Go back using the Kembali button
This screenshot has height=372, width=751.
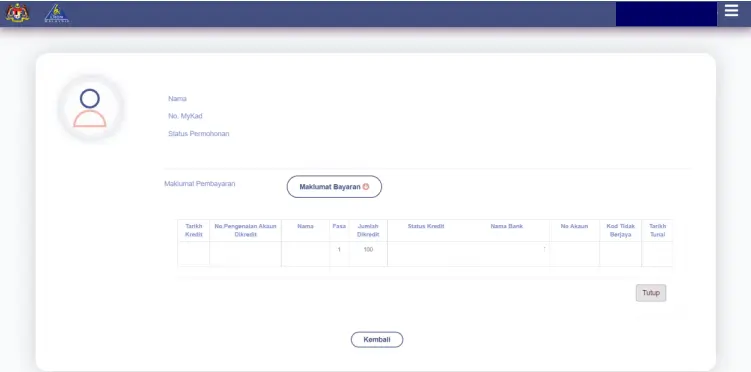pyautogui.click(x=377, y=339)
